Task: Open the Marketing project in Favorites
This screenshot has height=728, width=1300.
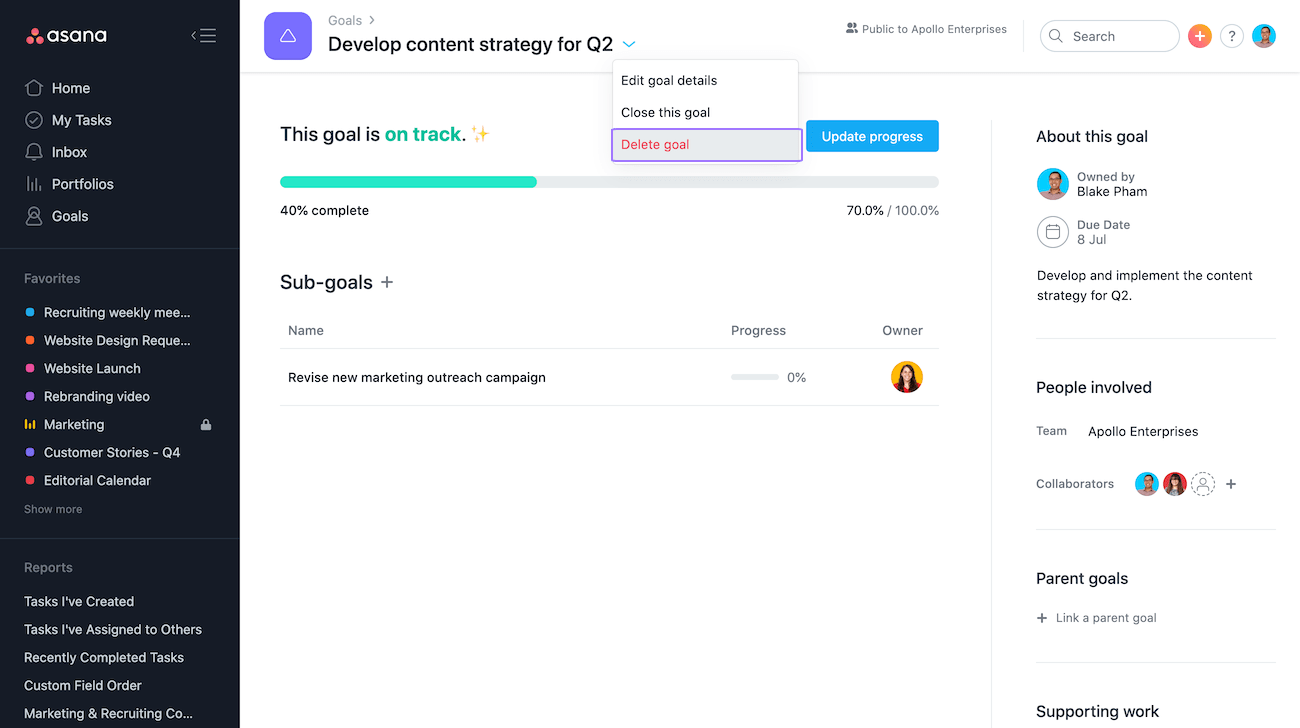Action: pyautogui.click(x=74, y=424)
